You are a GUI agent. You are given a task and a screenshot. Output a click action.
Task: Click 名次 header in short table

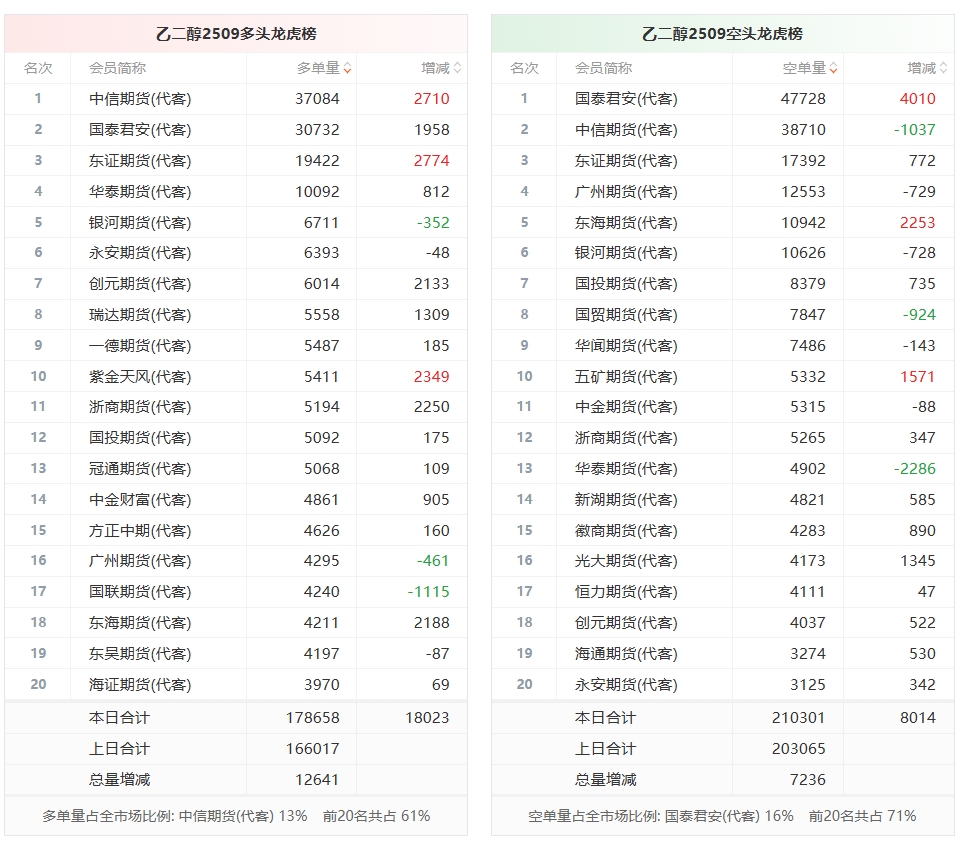pos(524,68)
